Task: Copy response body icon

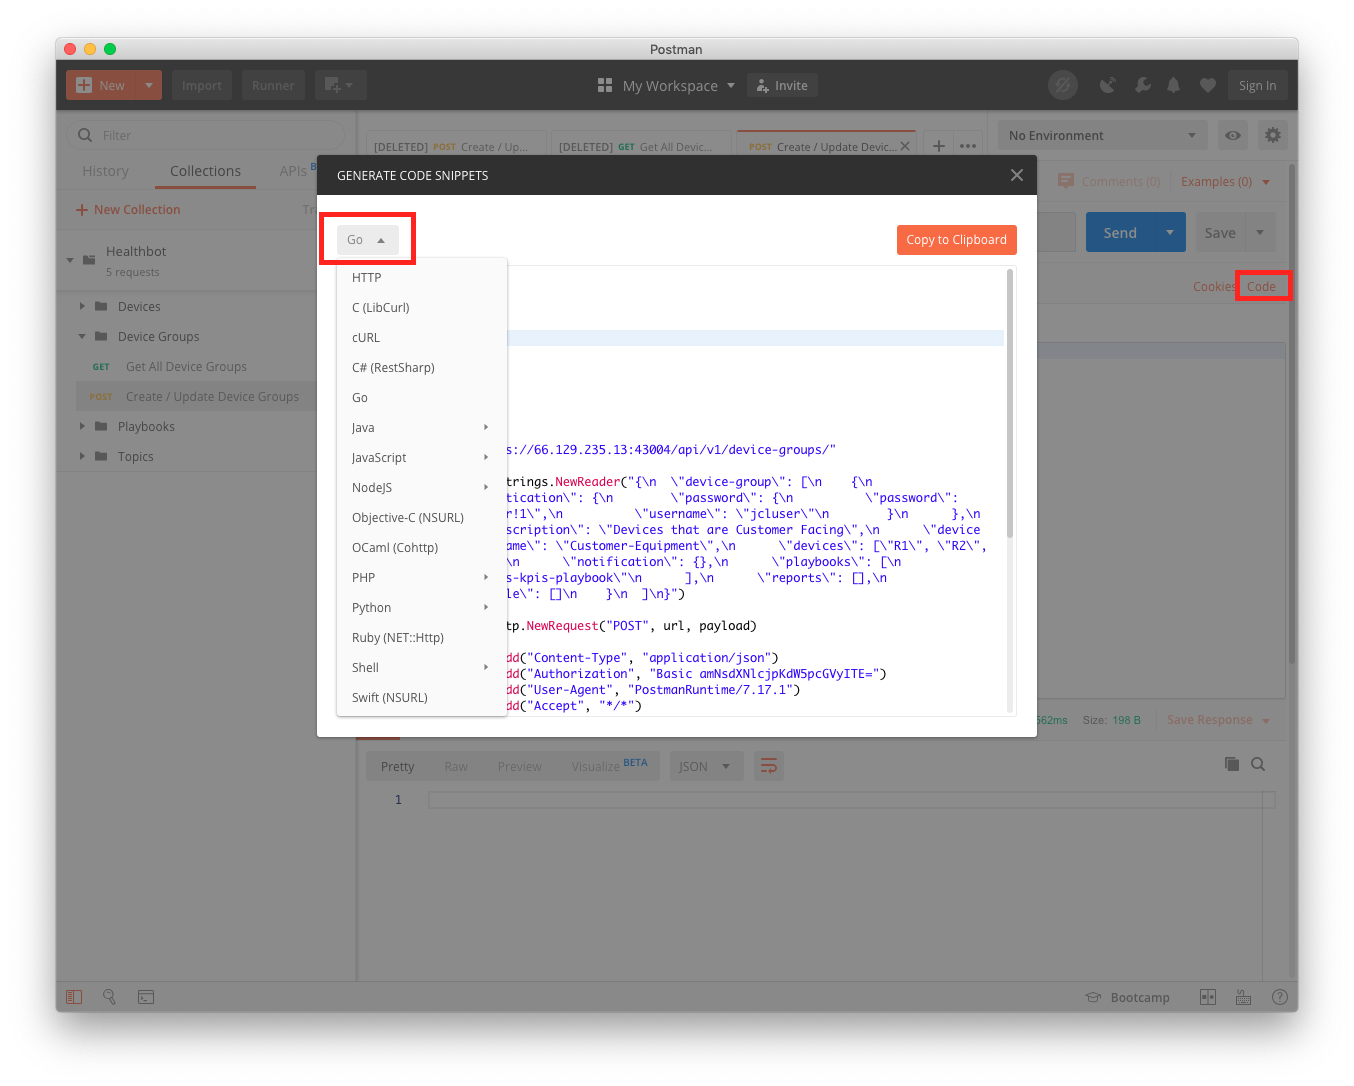Action: coord(1232,764)
